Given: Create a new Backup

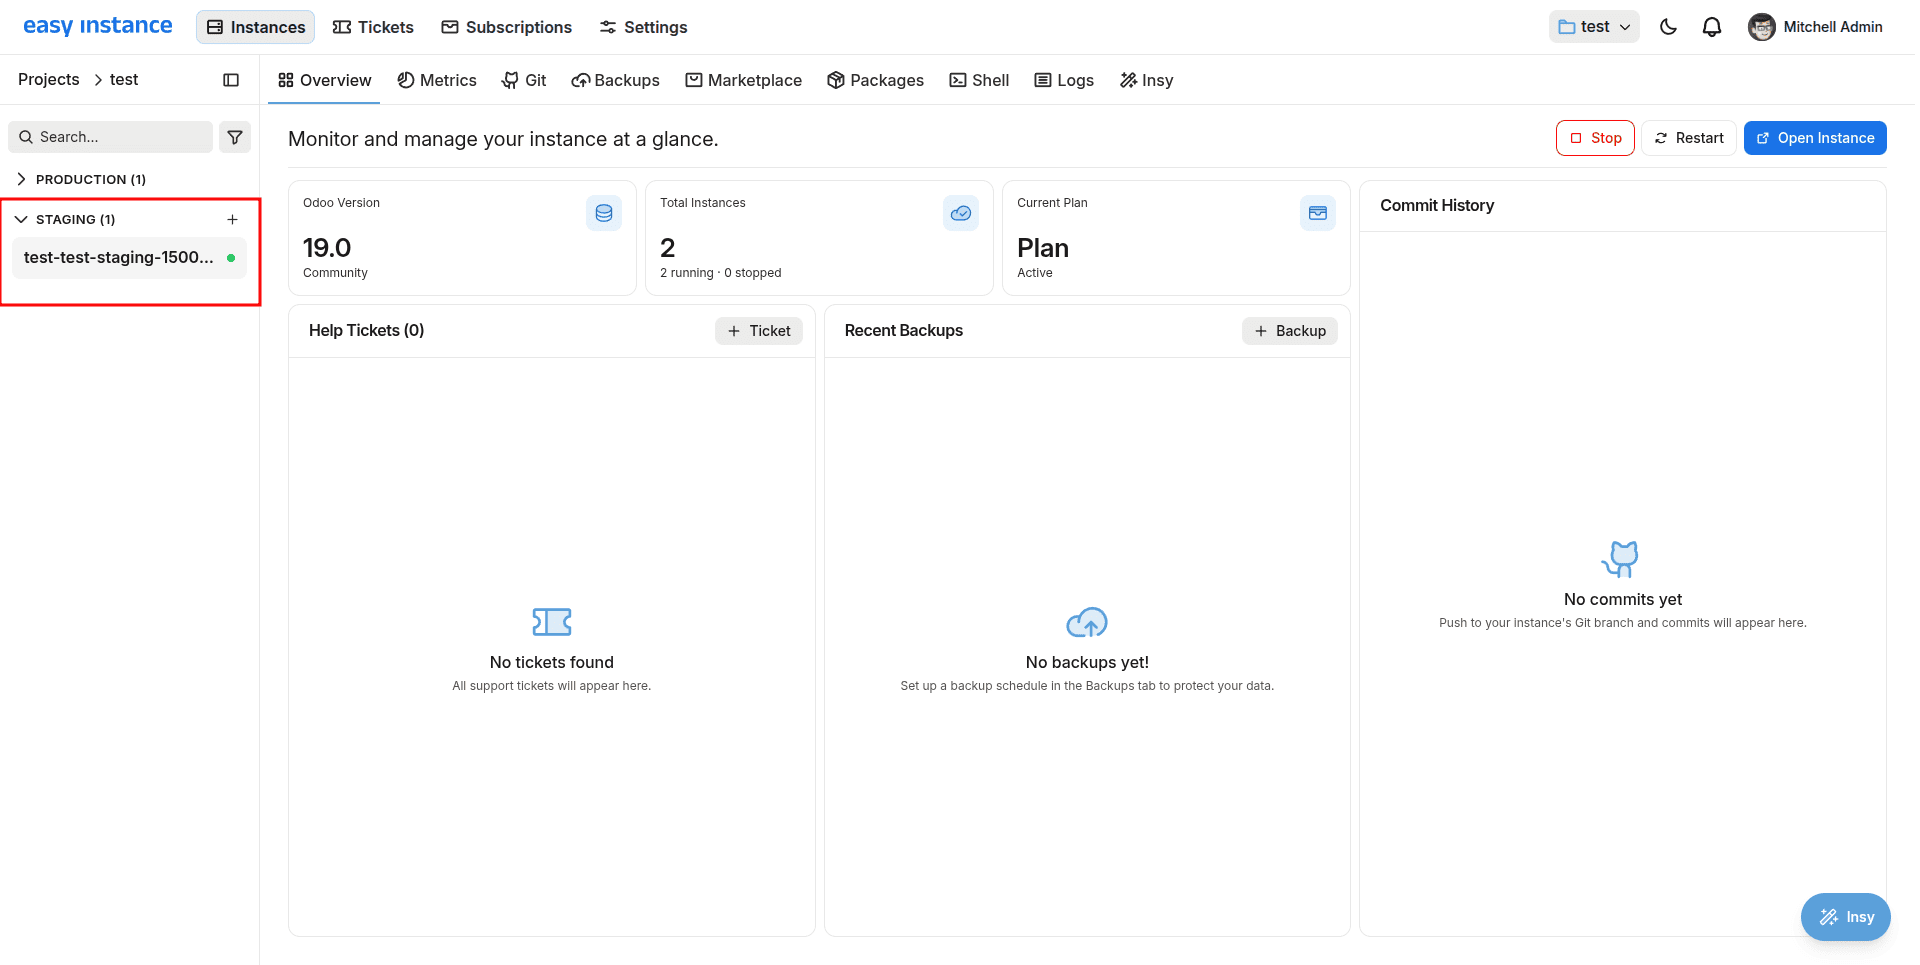Looking at the screenshot, I should pyautogui.click(x=1290, y=331).
